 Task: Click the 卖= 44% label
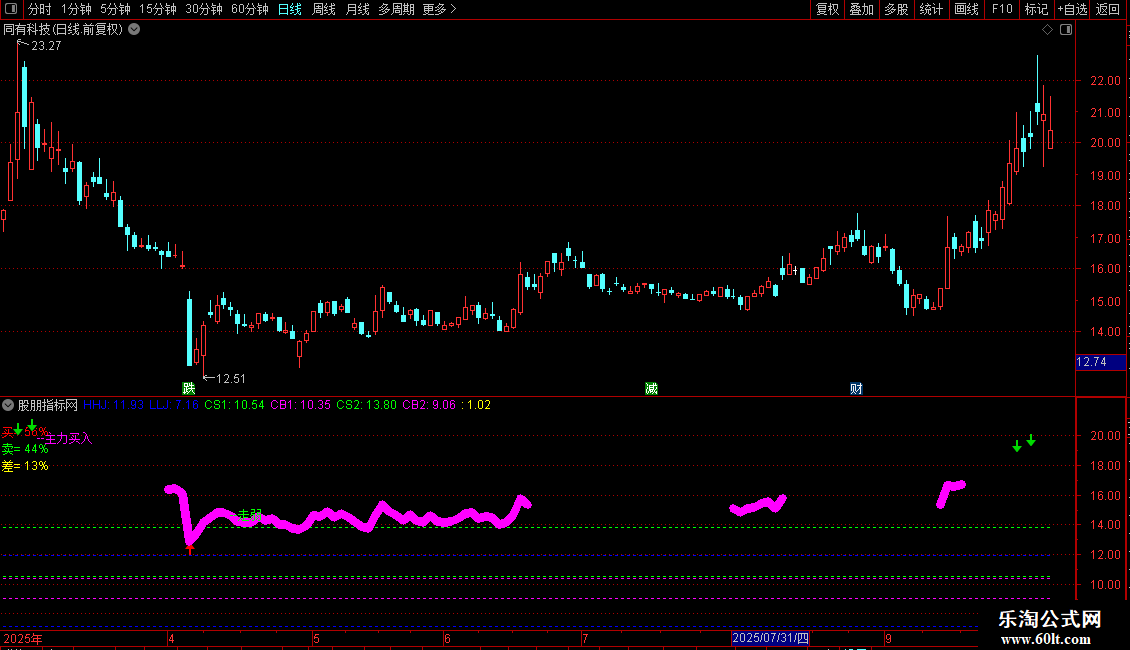tap(25, 449)
